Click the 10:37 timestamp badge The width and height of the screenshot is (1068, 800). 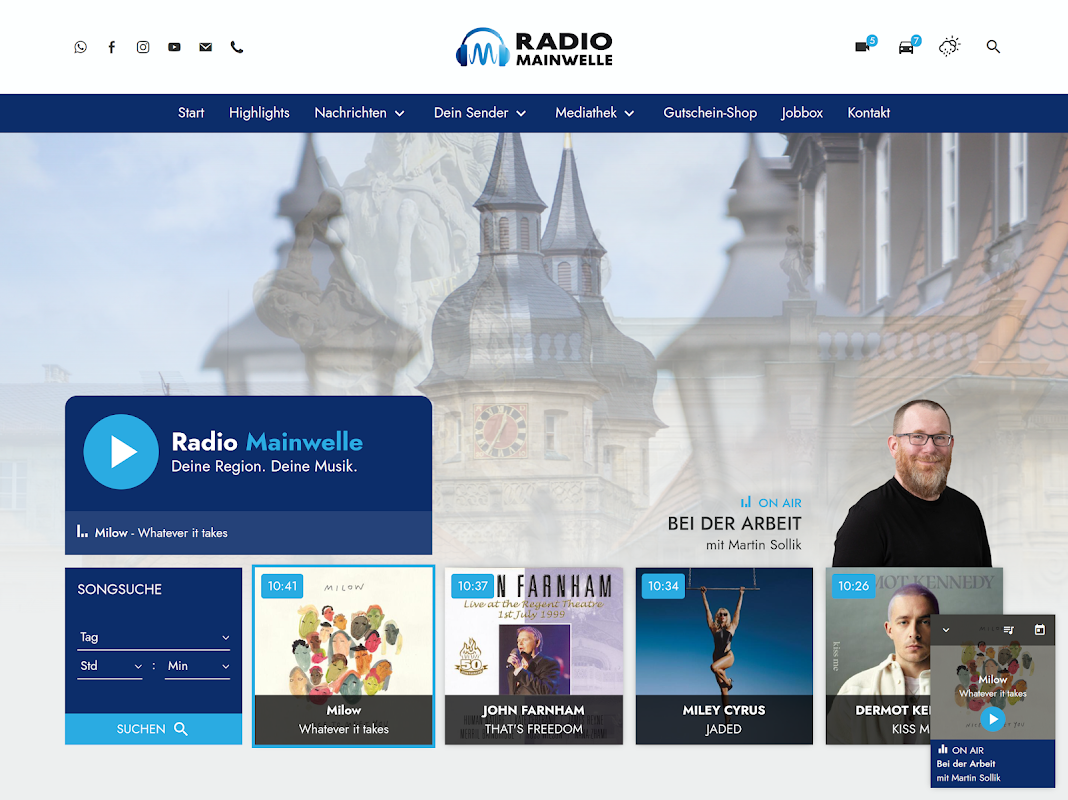(473, 586)
